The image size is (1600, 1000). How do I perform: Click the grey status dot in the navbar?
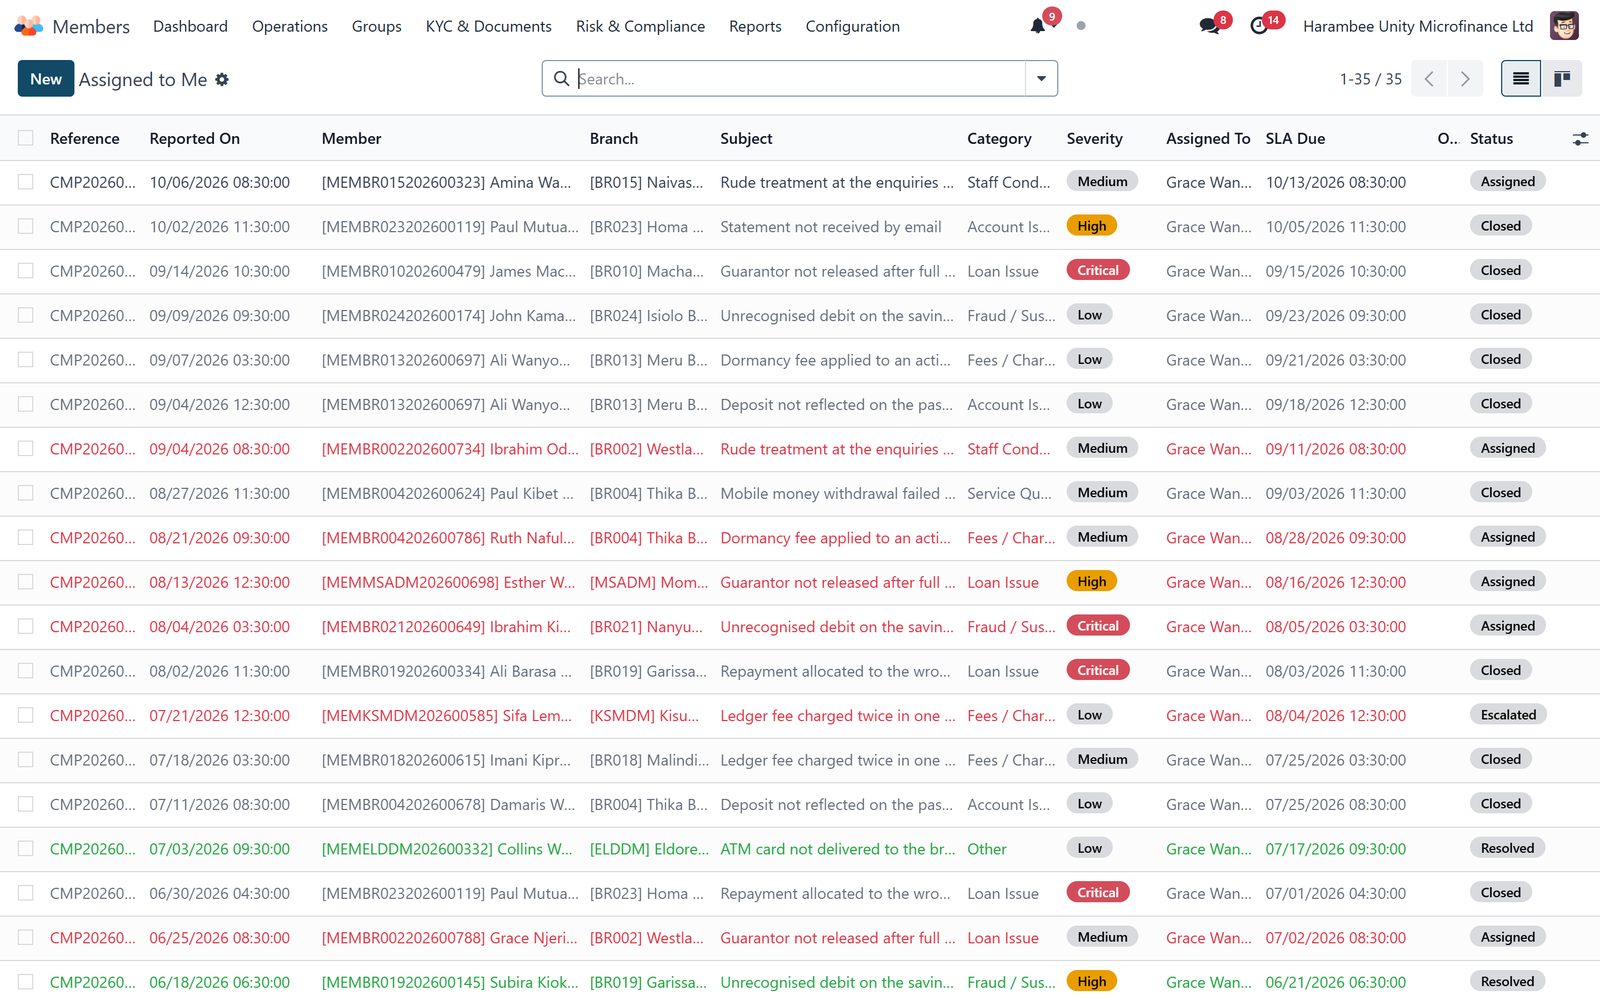(1081, 26)
